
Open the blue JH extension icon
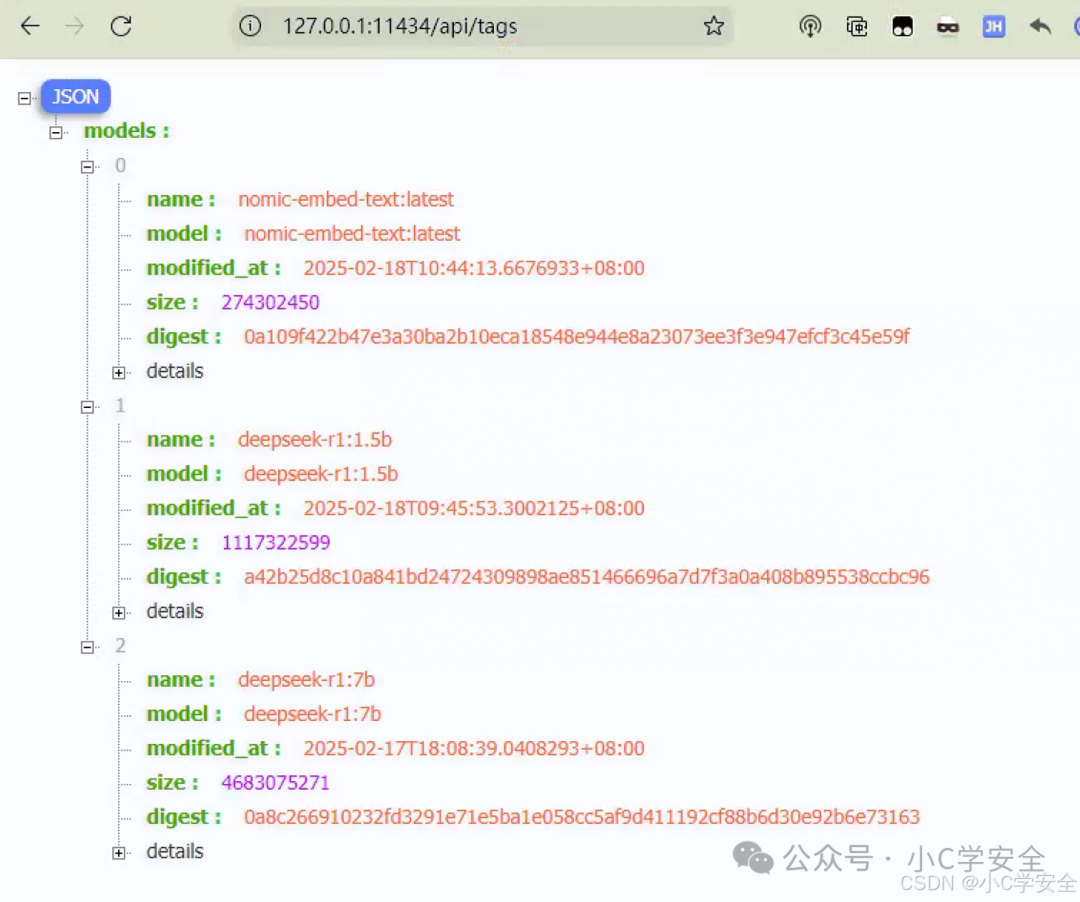tap(993, 26)
